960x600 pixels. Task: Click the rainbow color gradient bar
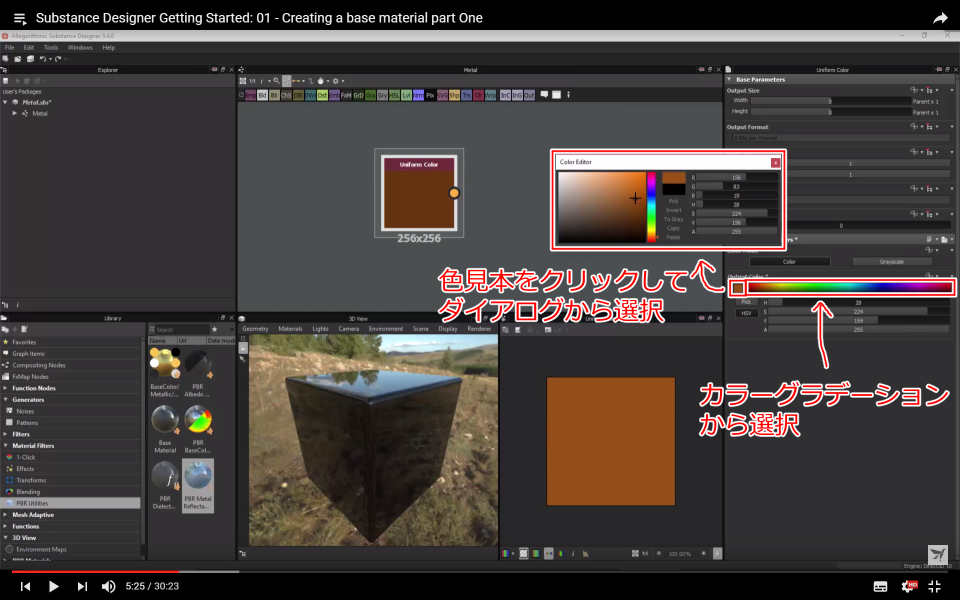click(x=849, y=287)
